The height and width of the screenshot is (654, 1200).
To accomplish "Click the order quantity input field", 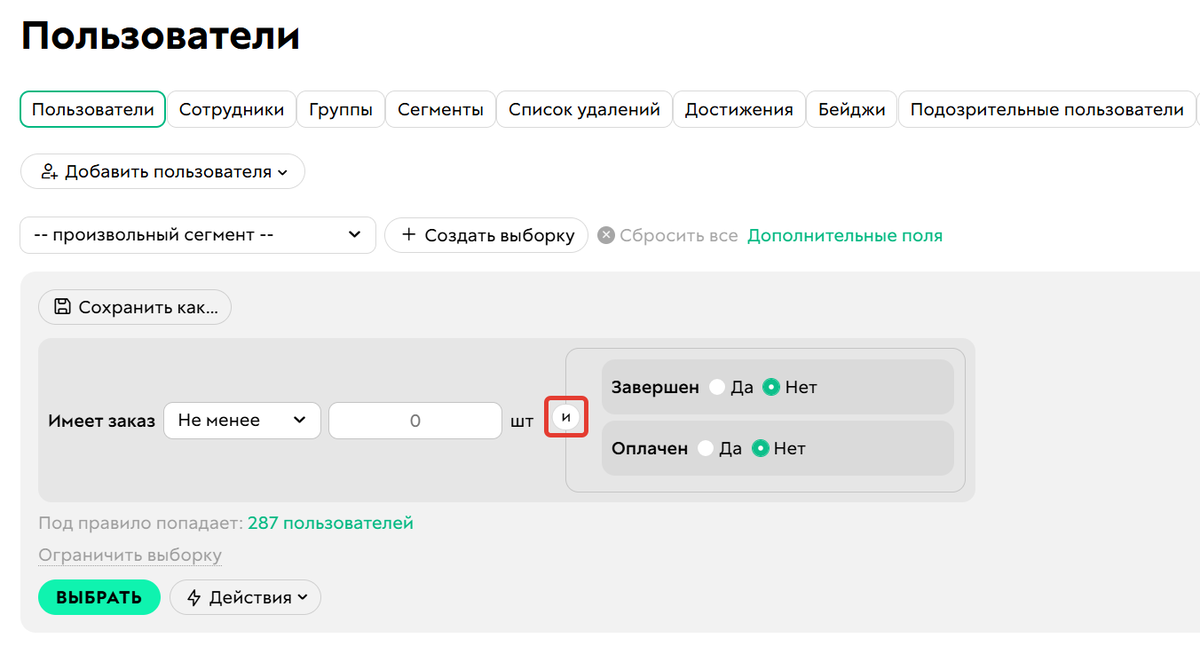I will tap(414, 420).
